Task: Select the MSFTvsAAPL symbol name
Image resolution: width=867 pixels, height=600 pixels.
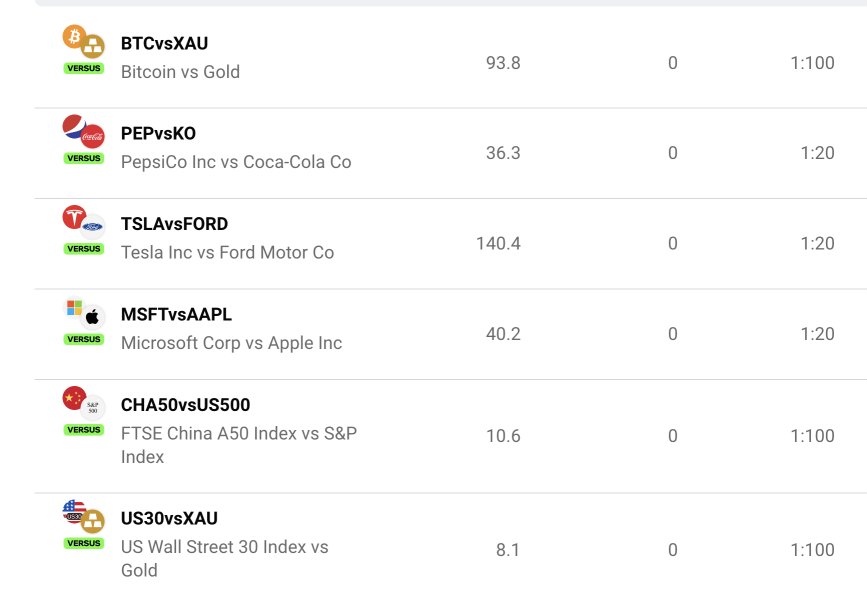Action: pyautogui.click(x=176, y=314)
